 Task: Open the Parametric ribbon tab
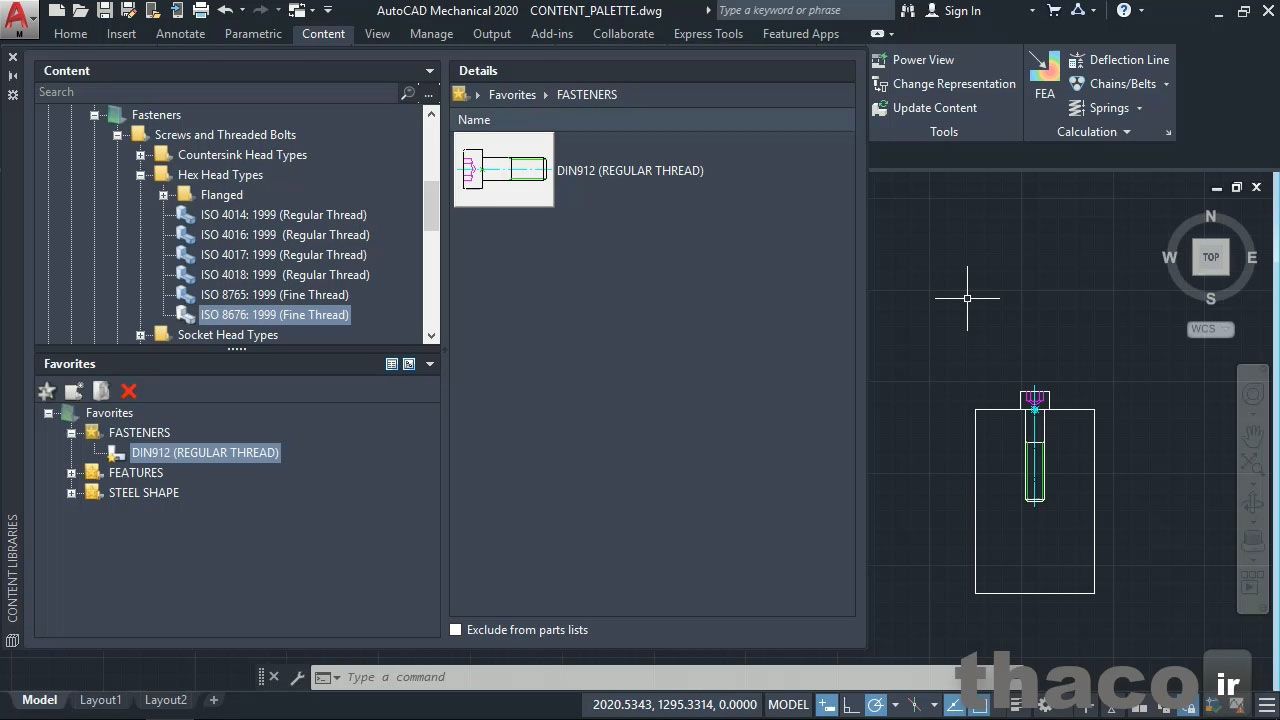tap(253, 33)
